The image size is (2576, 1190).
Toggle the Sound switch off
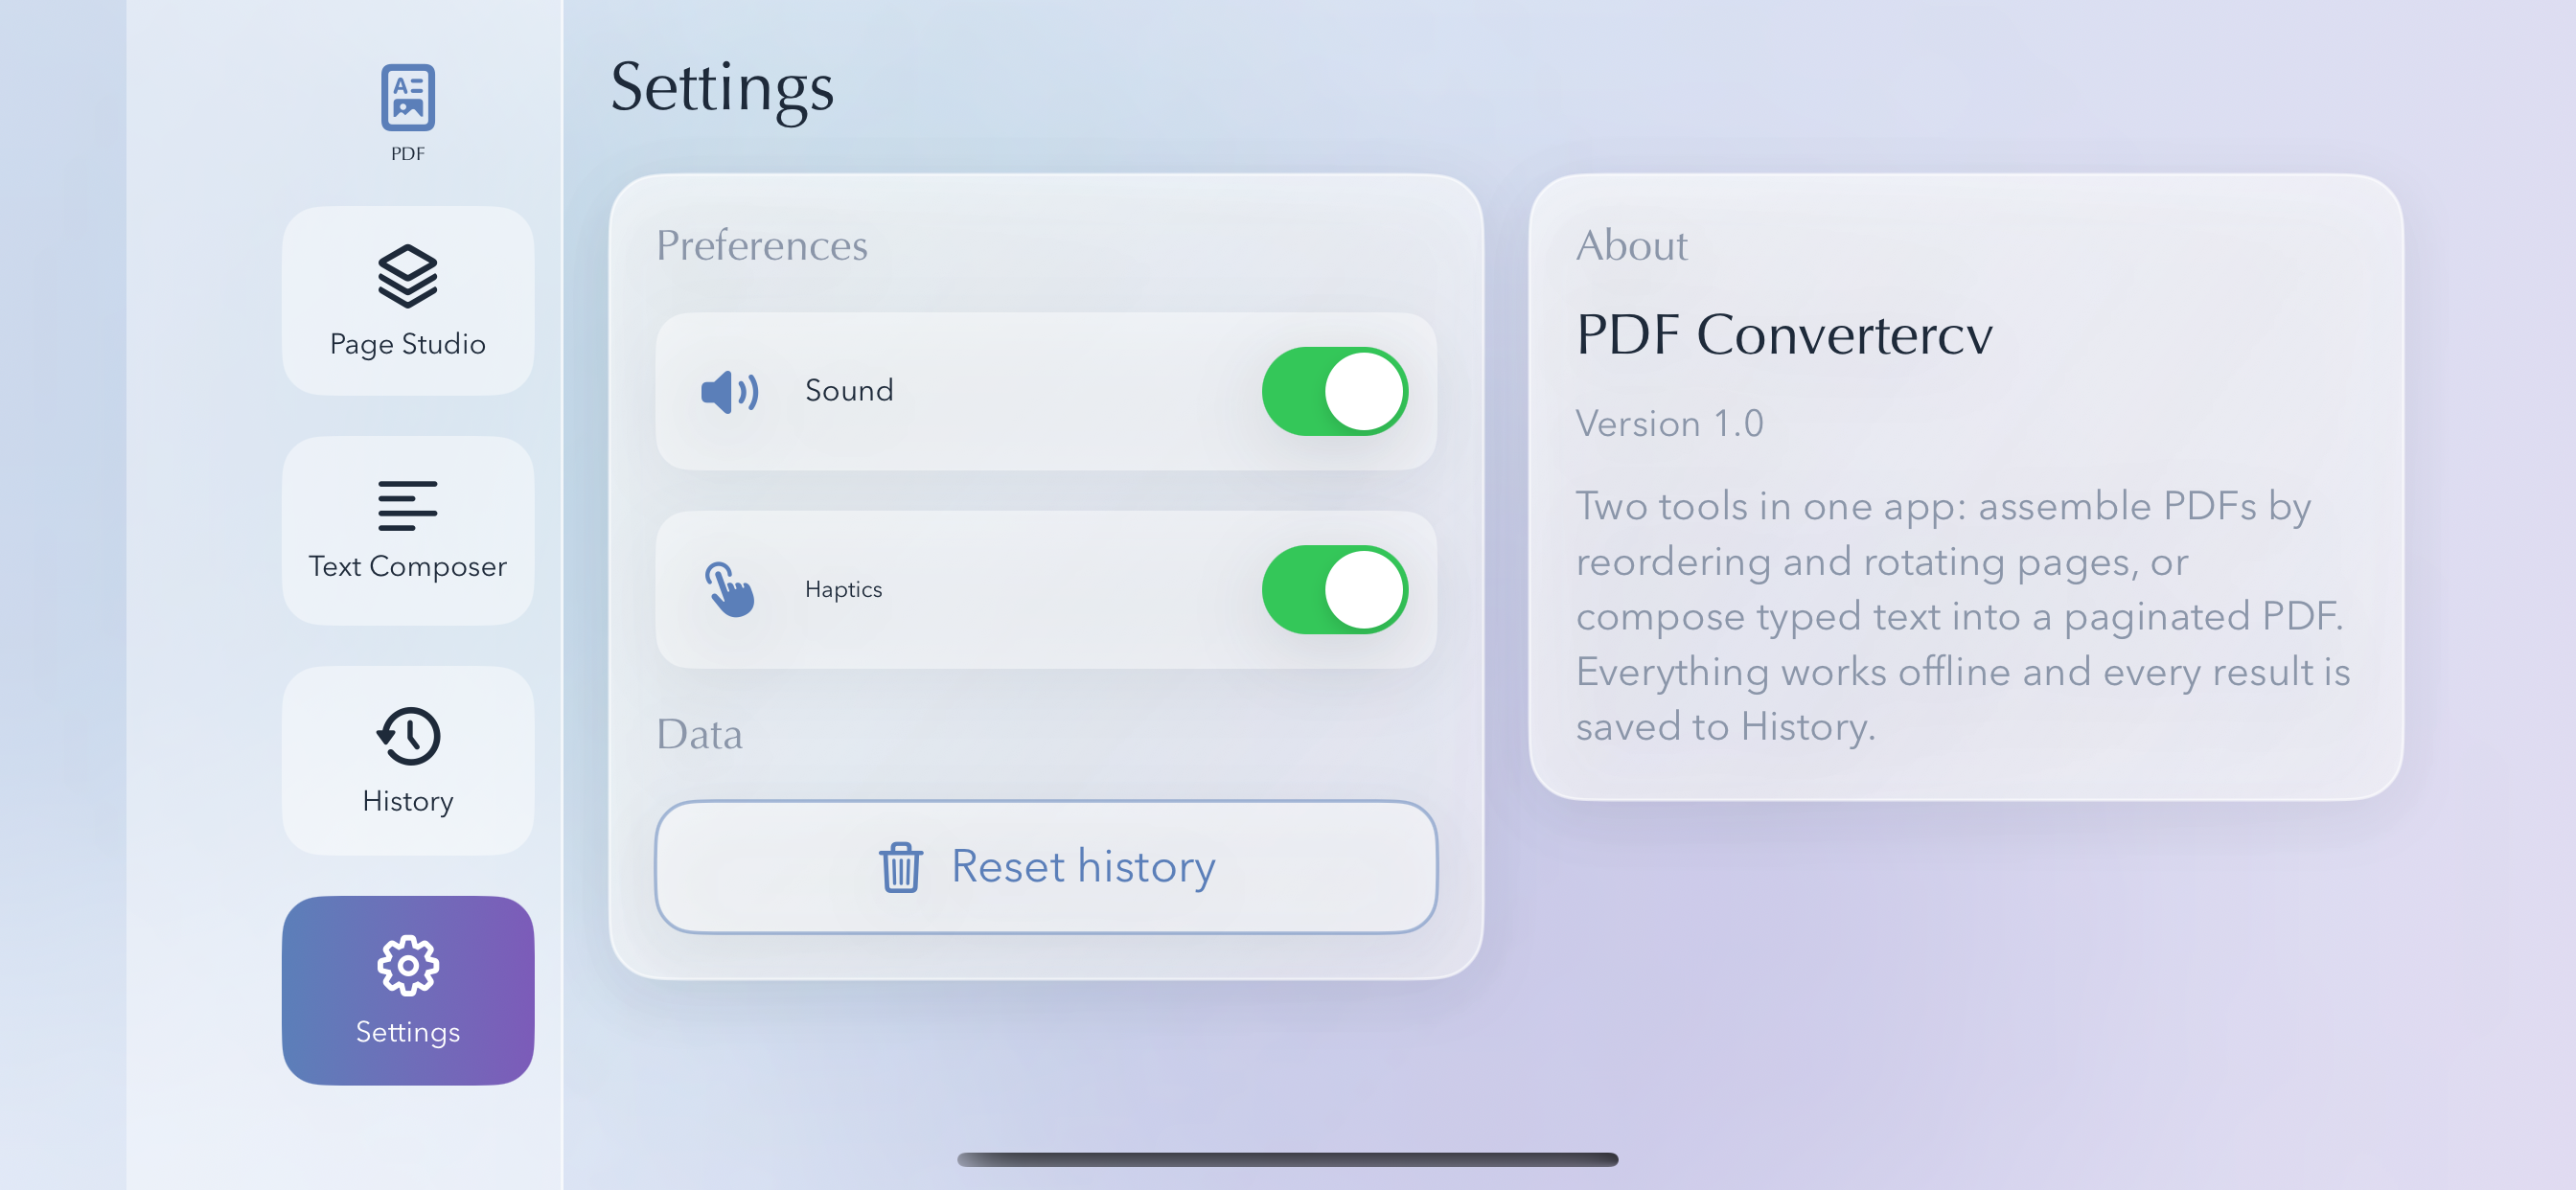[x=1335, y=391]
